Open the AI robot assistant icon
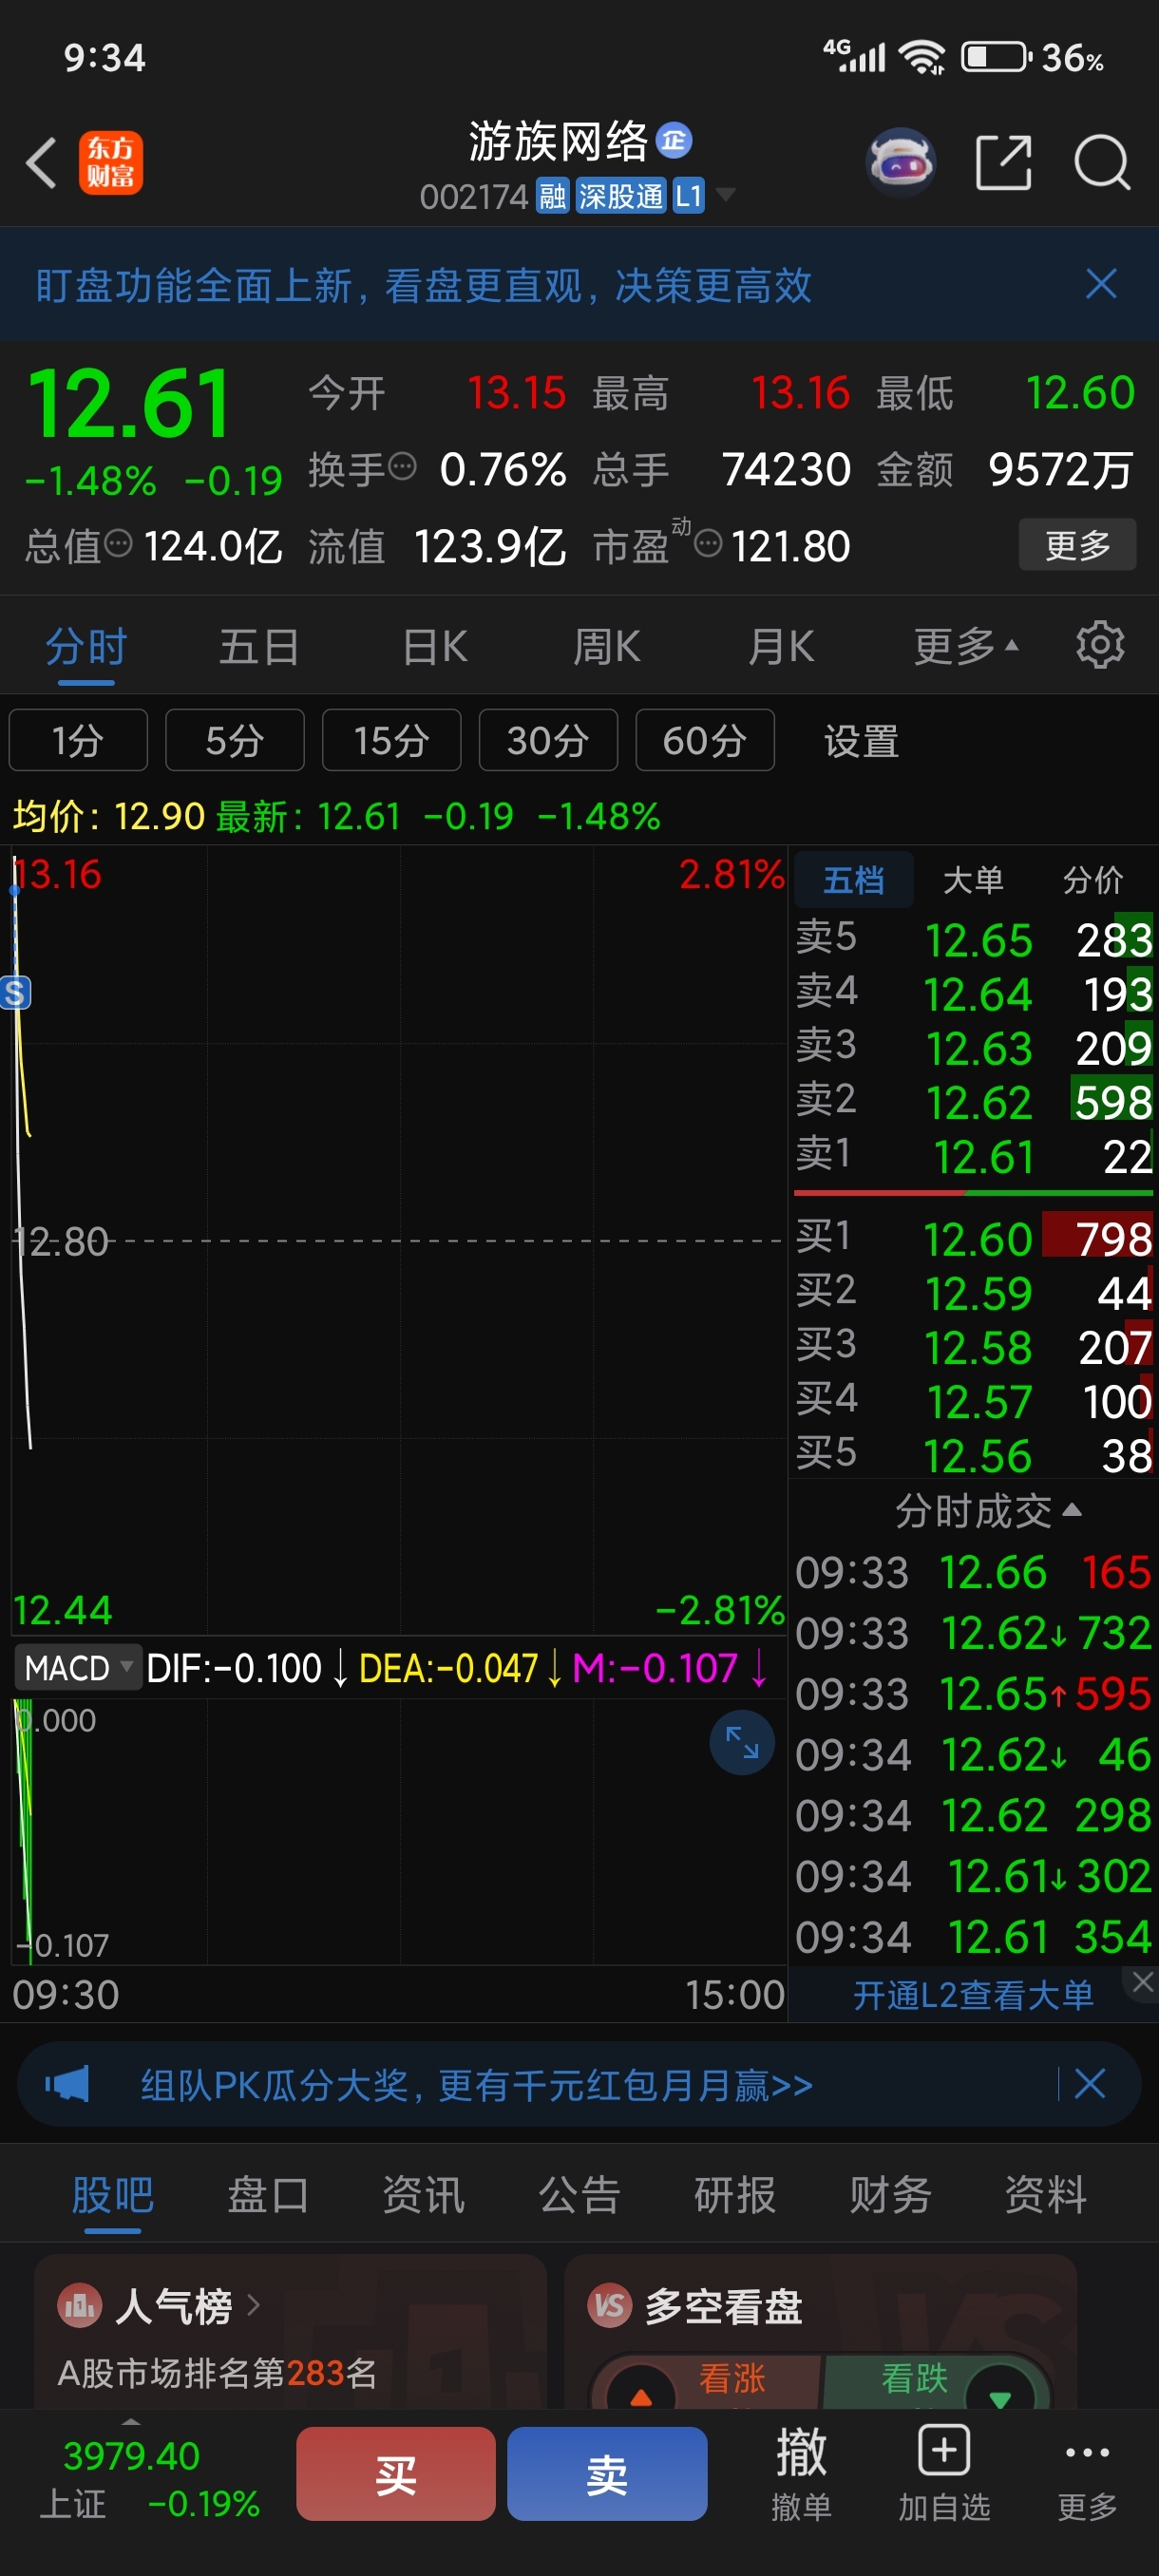This screenshot has width=1159, height=2576. point(900,162)
